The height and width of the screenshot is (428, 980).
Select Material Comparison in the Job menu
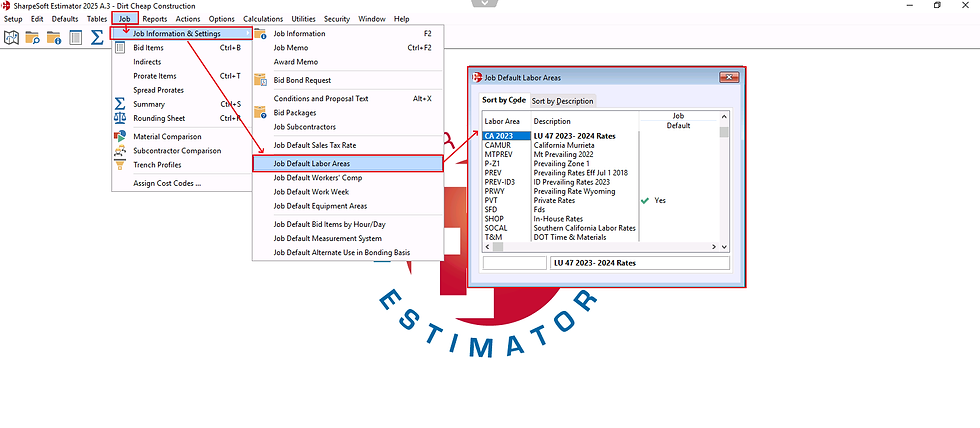[181, 136]
